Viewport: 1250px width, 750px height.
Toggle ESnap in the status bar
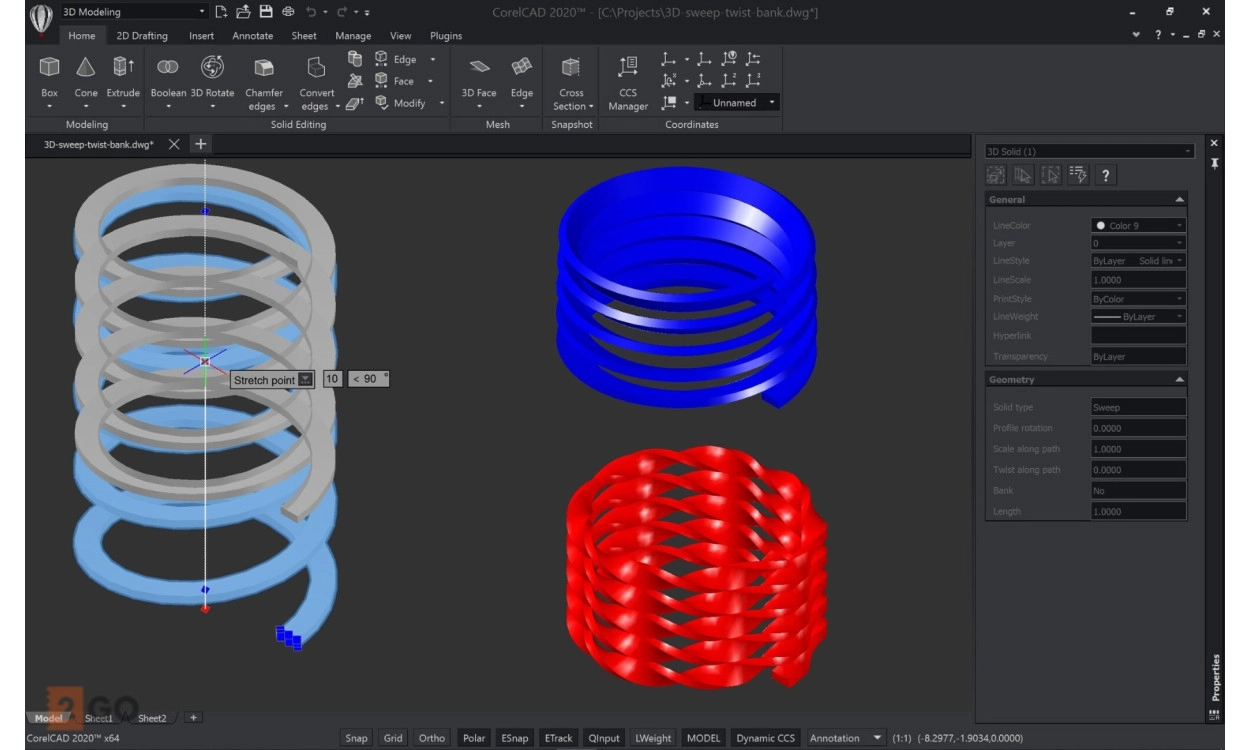point(515,738)
